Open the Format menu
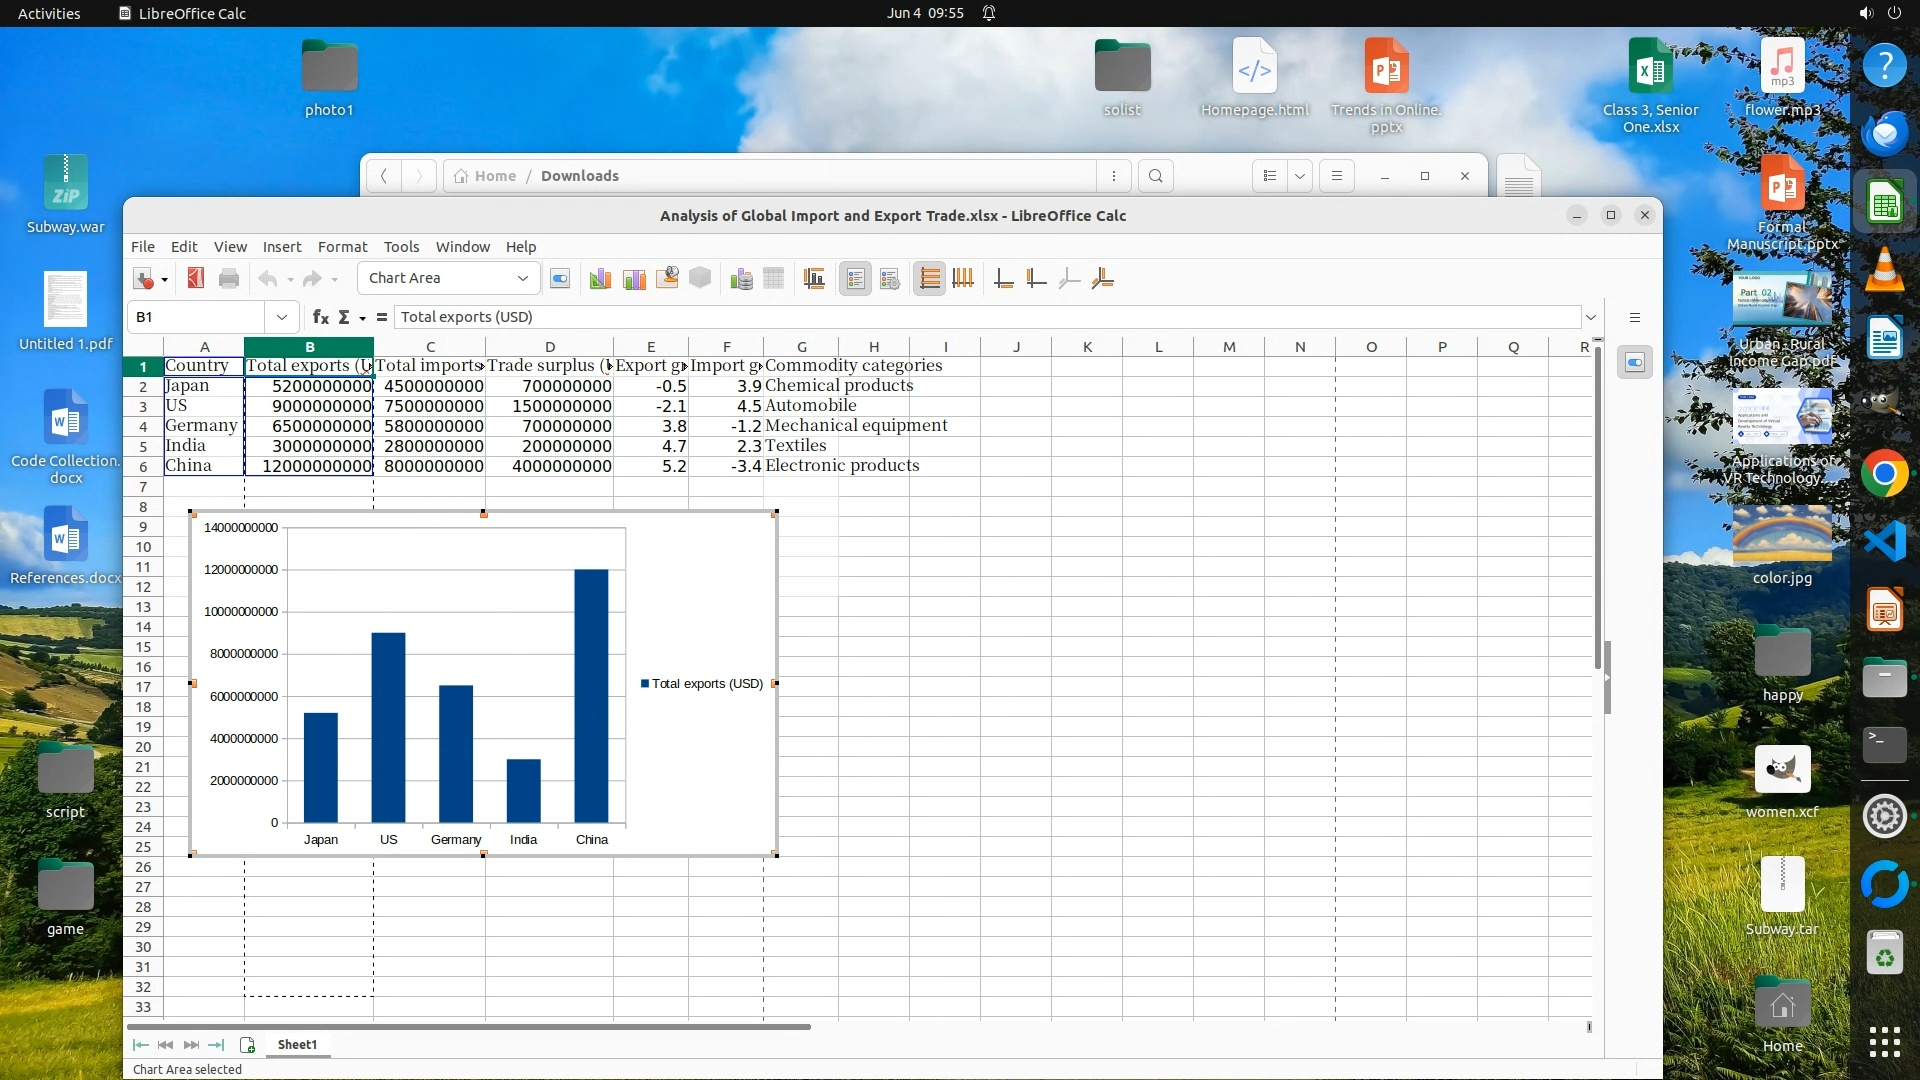The height and width of the screenshot is (1080, 1920). click(x=342, y=247)
